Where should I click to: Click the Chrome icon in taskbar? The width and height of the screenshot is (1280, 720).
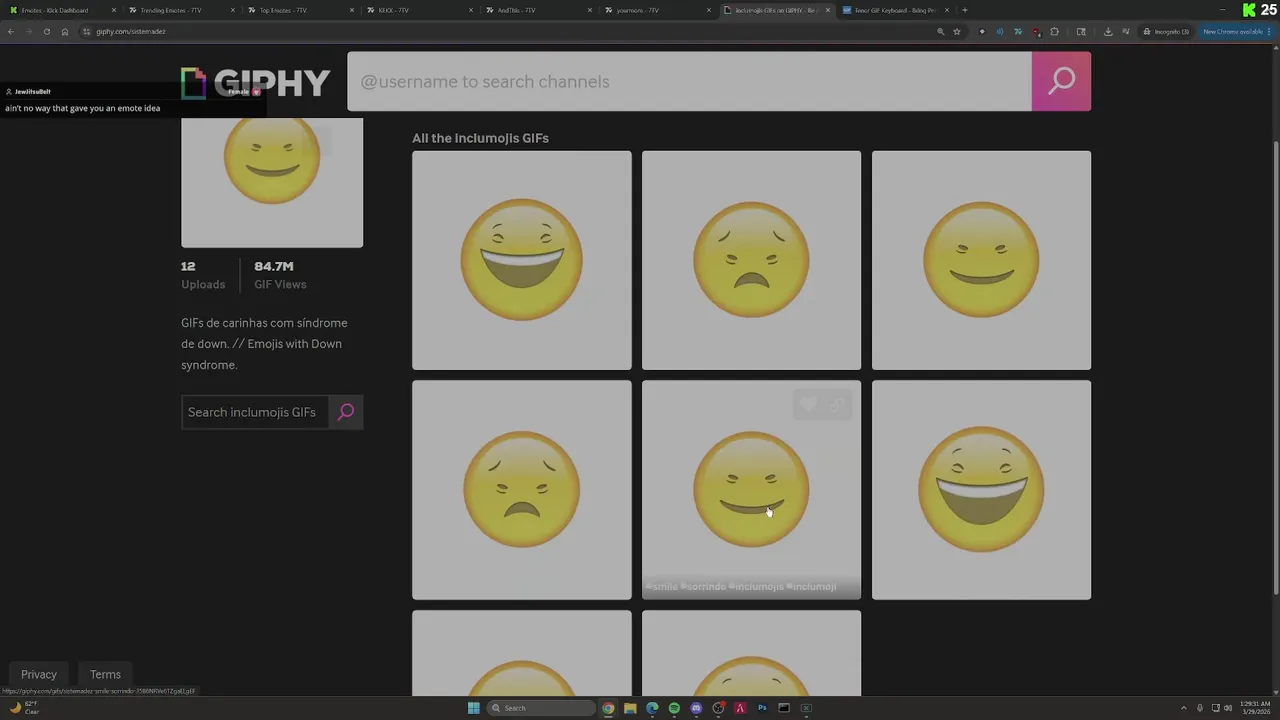[x=608, y=708]
